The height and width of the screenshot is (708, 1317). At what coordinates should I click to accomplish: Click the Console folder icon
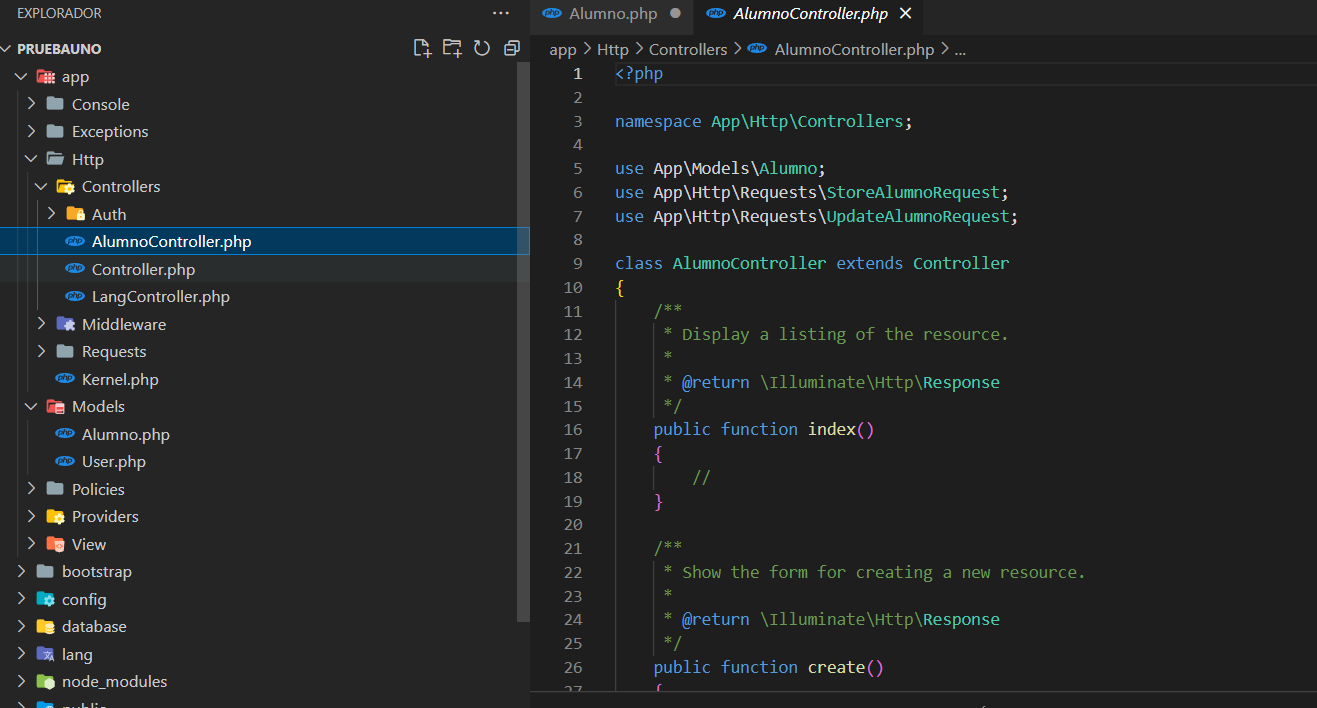tap(56, 104)
